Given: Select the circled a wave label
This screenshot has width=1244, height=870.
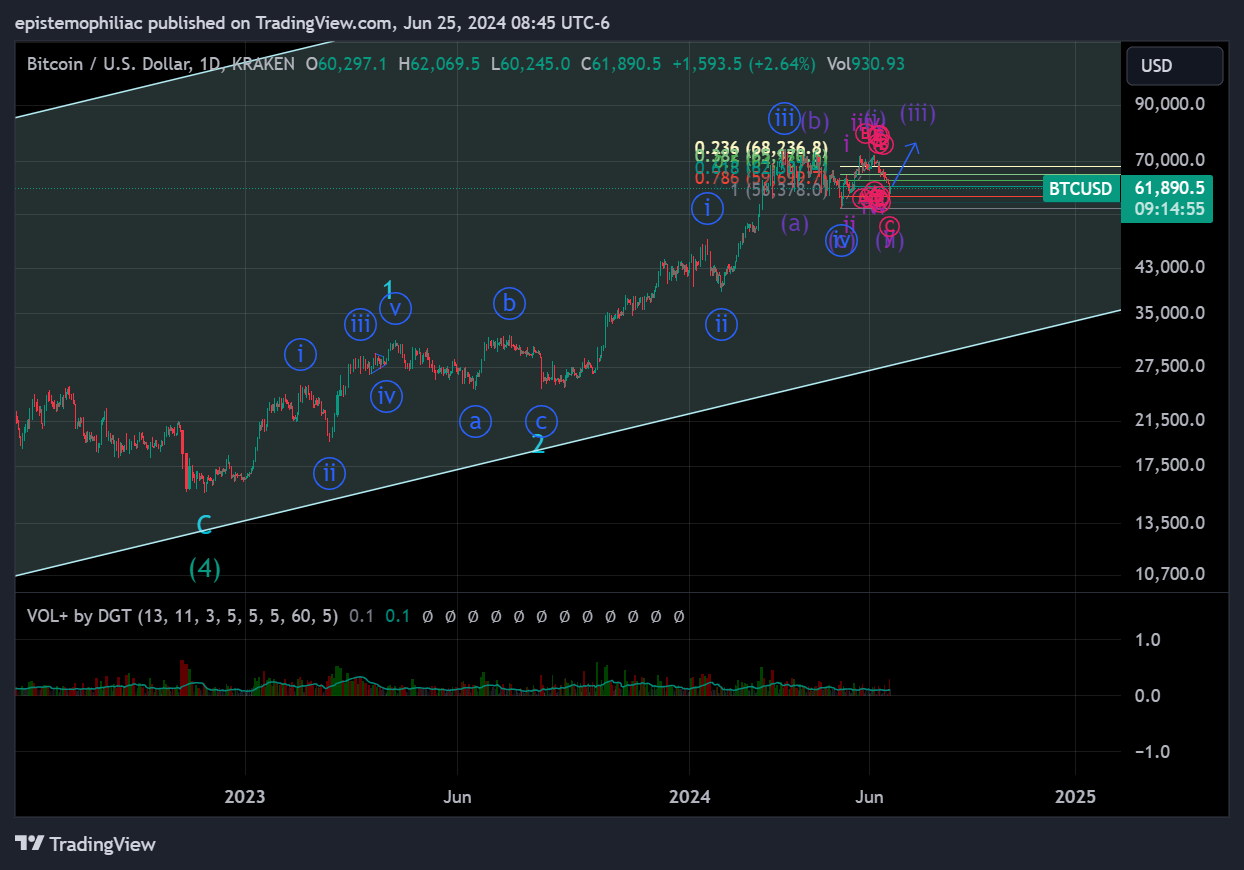Looking at the screenshot, I should tap(476, 421).
